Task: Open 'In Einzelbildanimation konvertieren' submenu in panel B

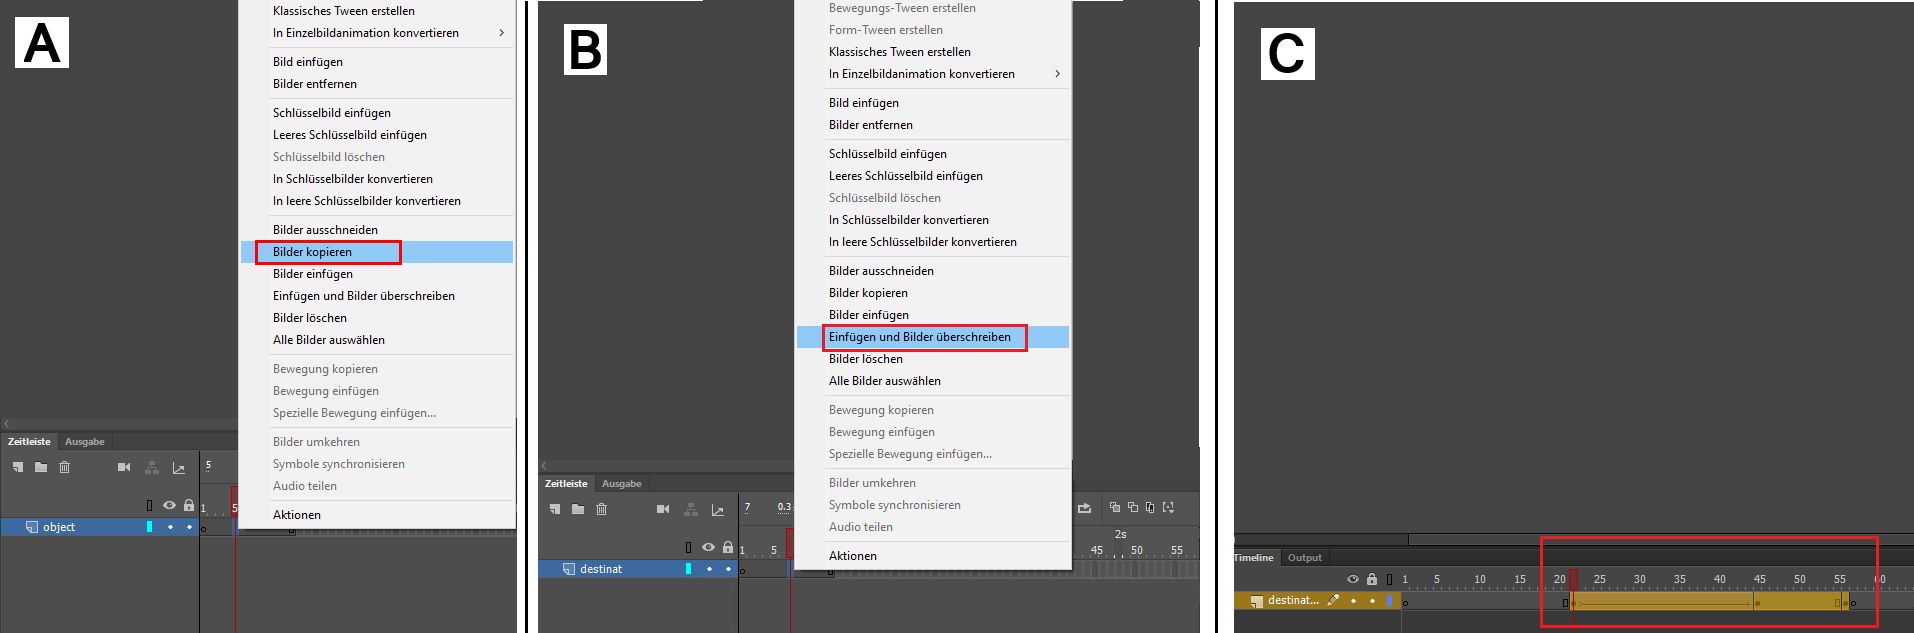Action: coord(933,74)
